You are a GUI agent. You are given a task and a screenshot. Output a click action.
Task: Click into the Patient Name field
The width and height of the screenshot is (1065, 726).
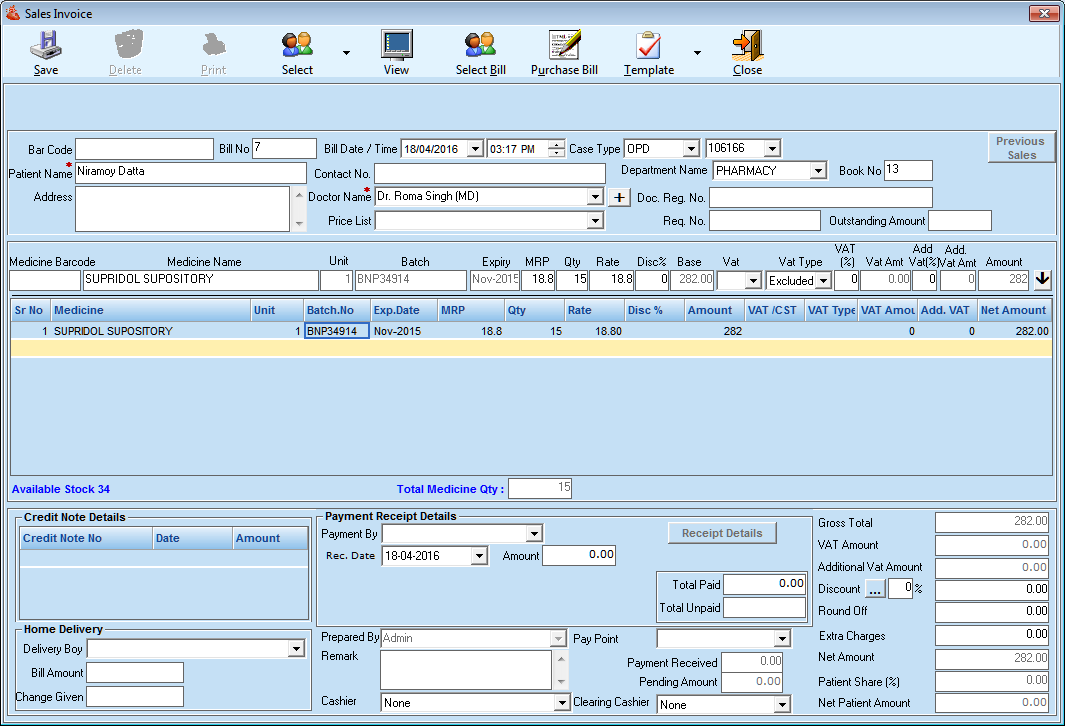190,172
